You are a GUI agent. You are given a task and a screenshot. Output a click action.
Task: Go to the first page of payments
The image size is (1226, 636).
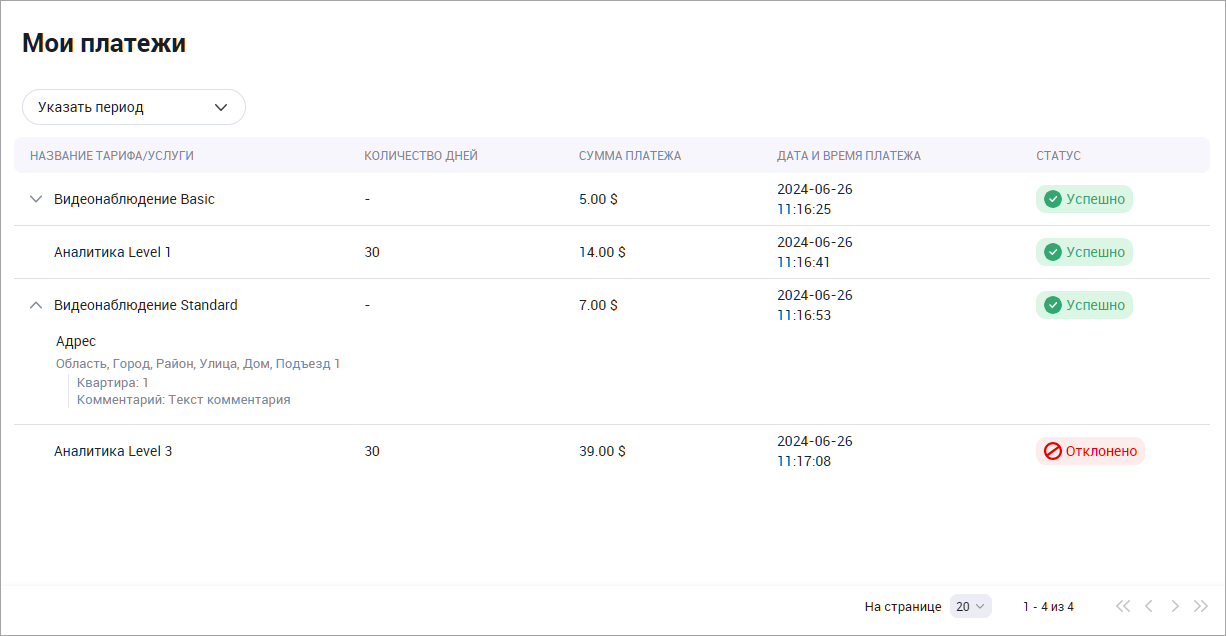click(x=1123, y=606)
